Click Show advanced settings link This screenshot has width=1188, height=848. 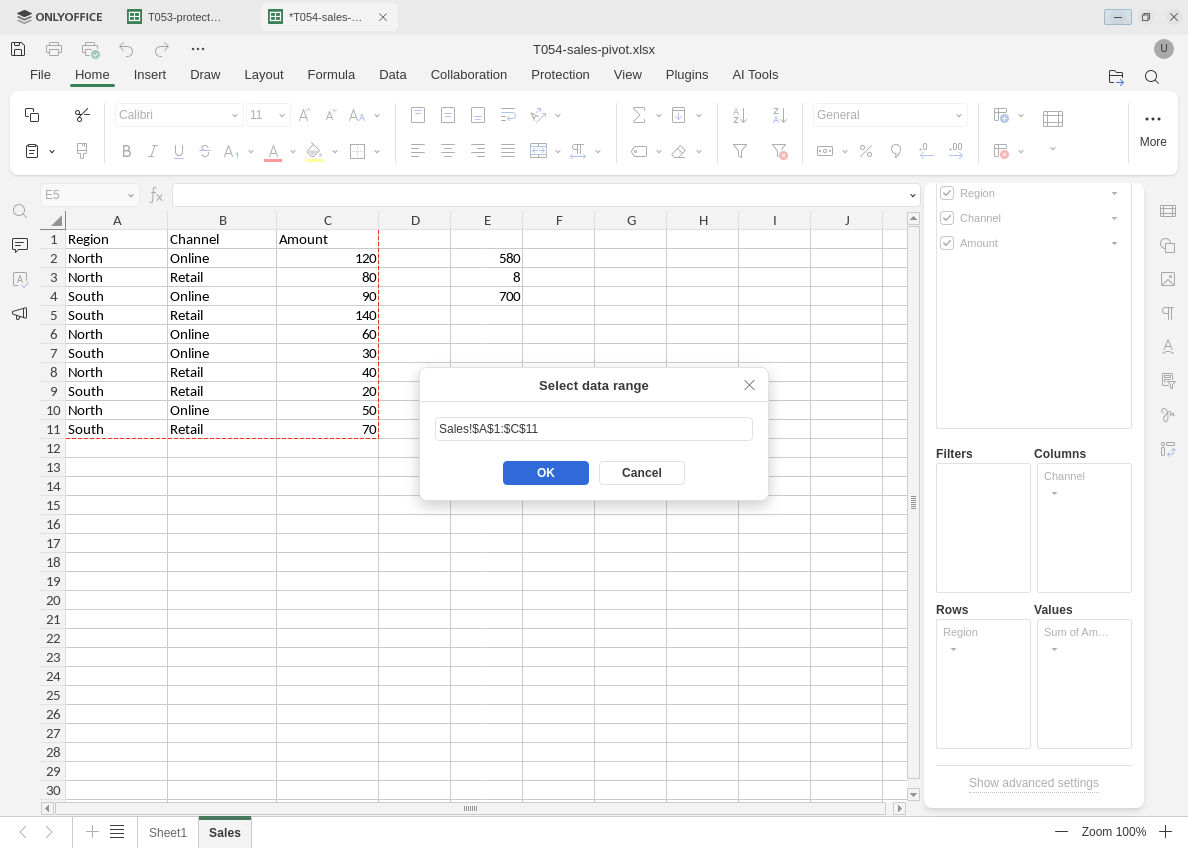(x=1033, y=783)
